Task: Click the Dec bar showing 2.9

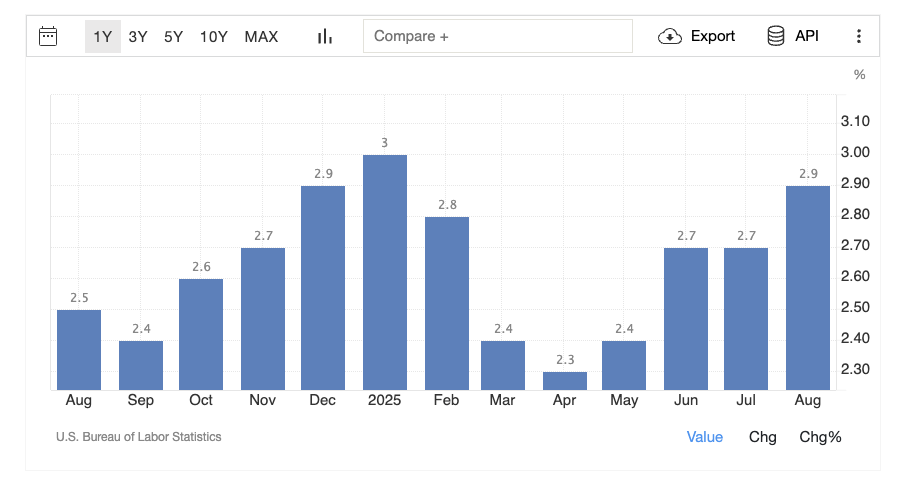Action: pyautogui.click(x=323, y=288)
